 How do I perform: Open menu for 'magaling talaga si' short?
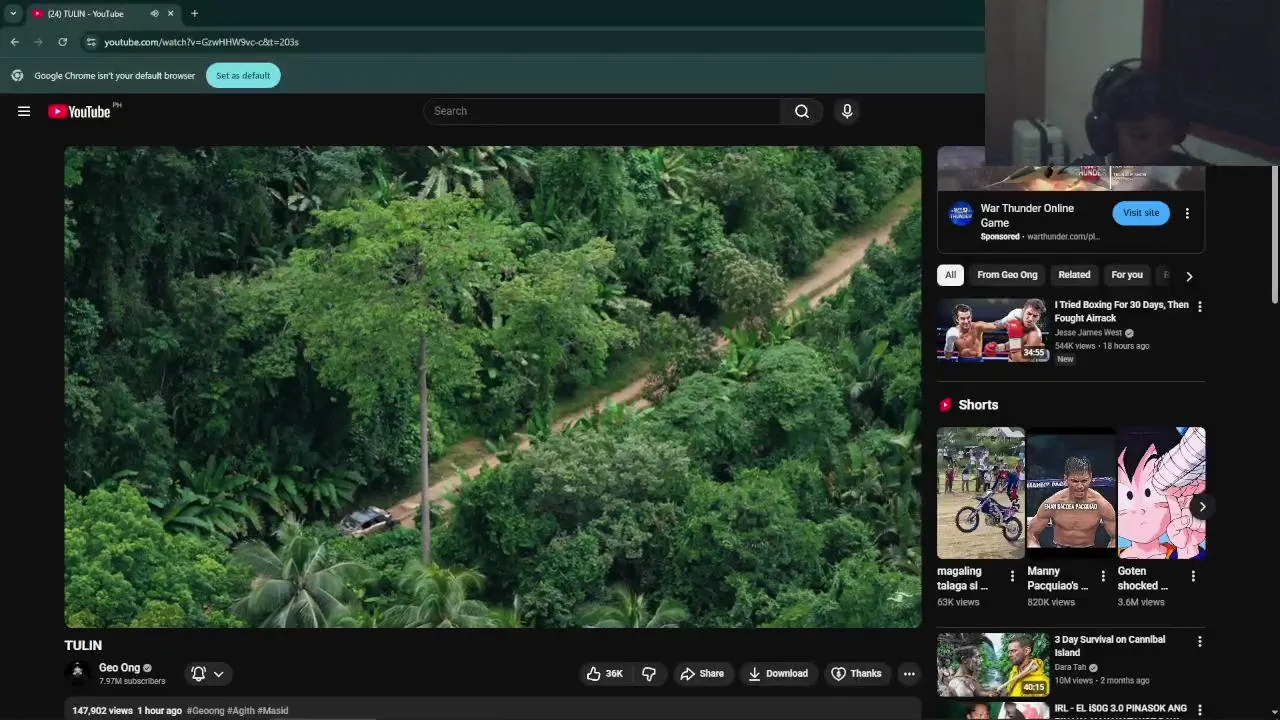1012,576
